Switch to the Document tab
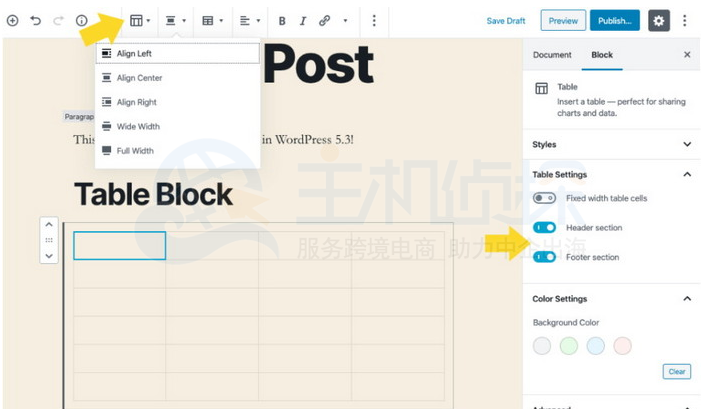This screenshot has width=718, height=409. point(552,55)
